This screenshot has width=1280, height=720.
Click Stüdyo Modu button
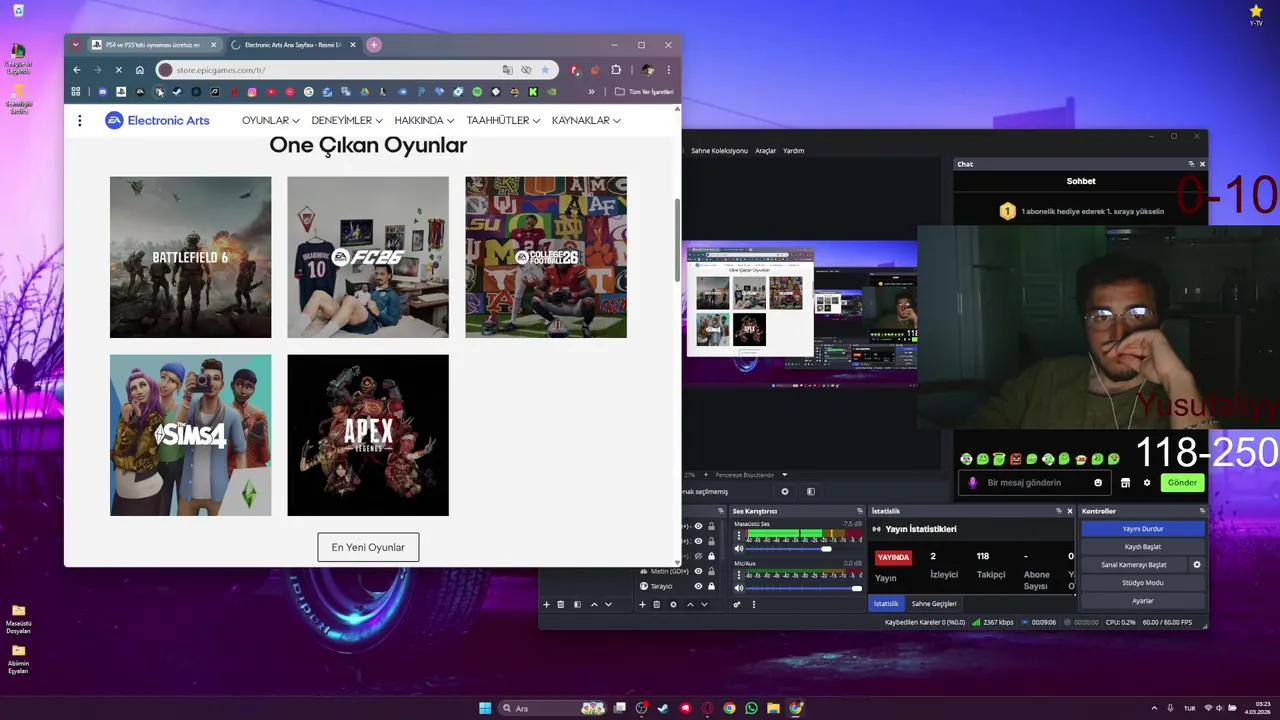1143,583
